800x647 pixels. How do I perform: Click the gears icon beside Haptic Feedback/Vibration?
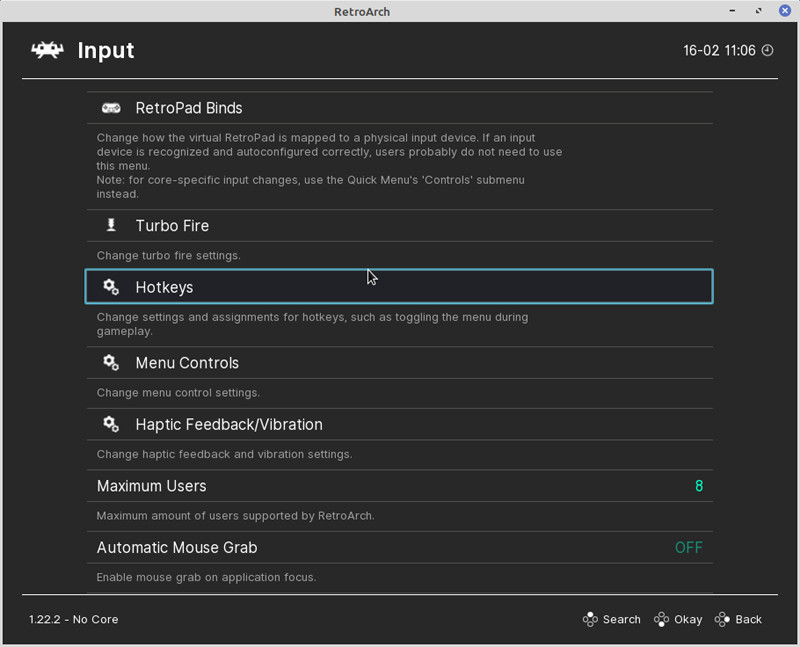coord(111,424)
